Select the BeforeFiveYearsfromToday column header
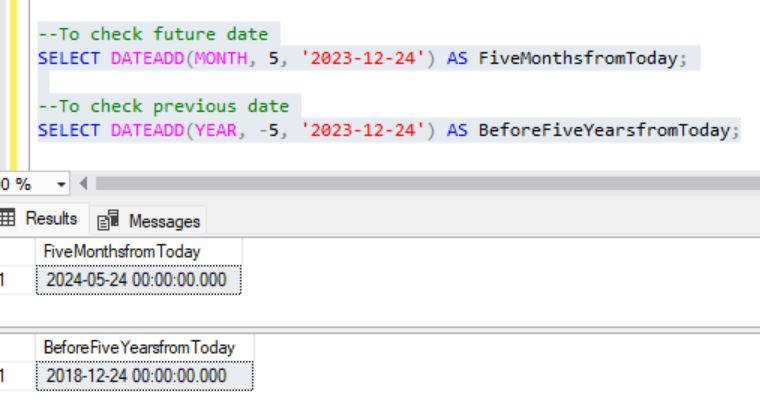This screenshot has width=760, height=406. (139, 347)
